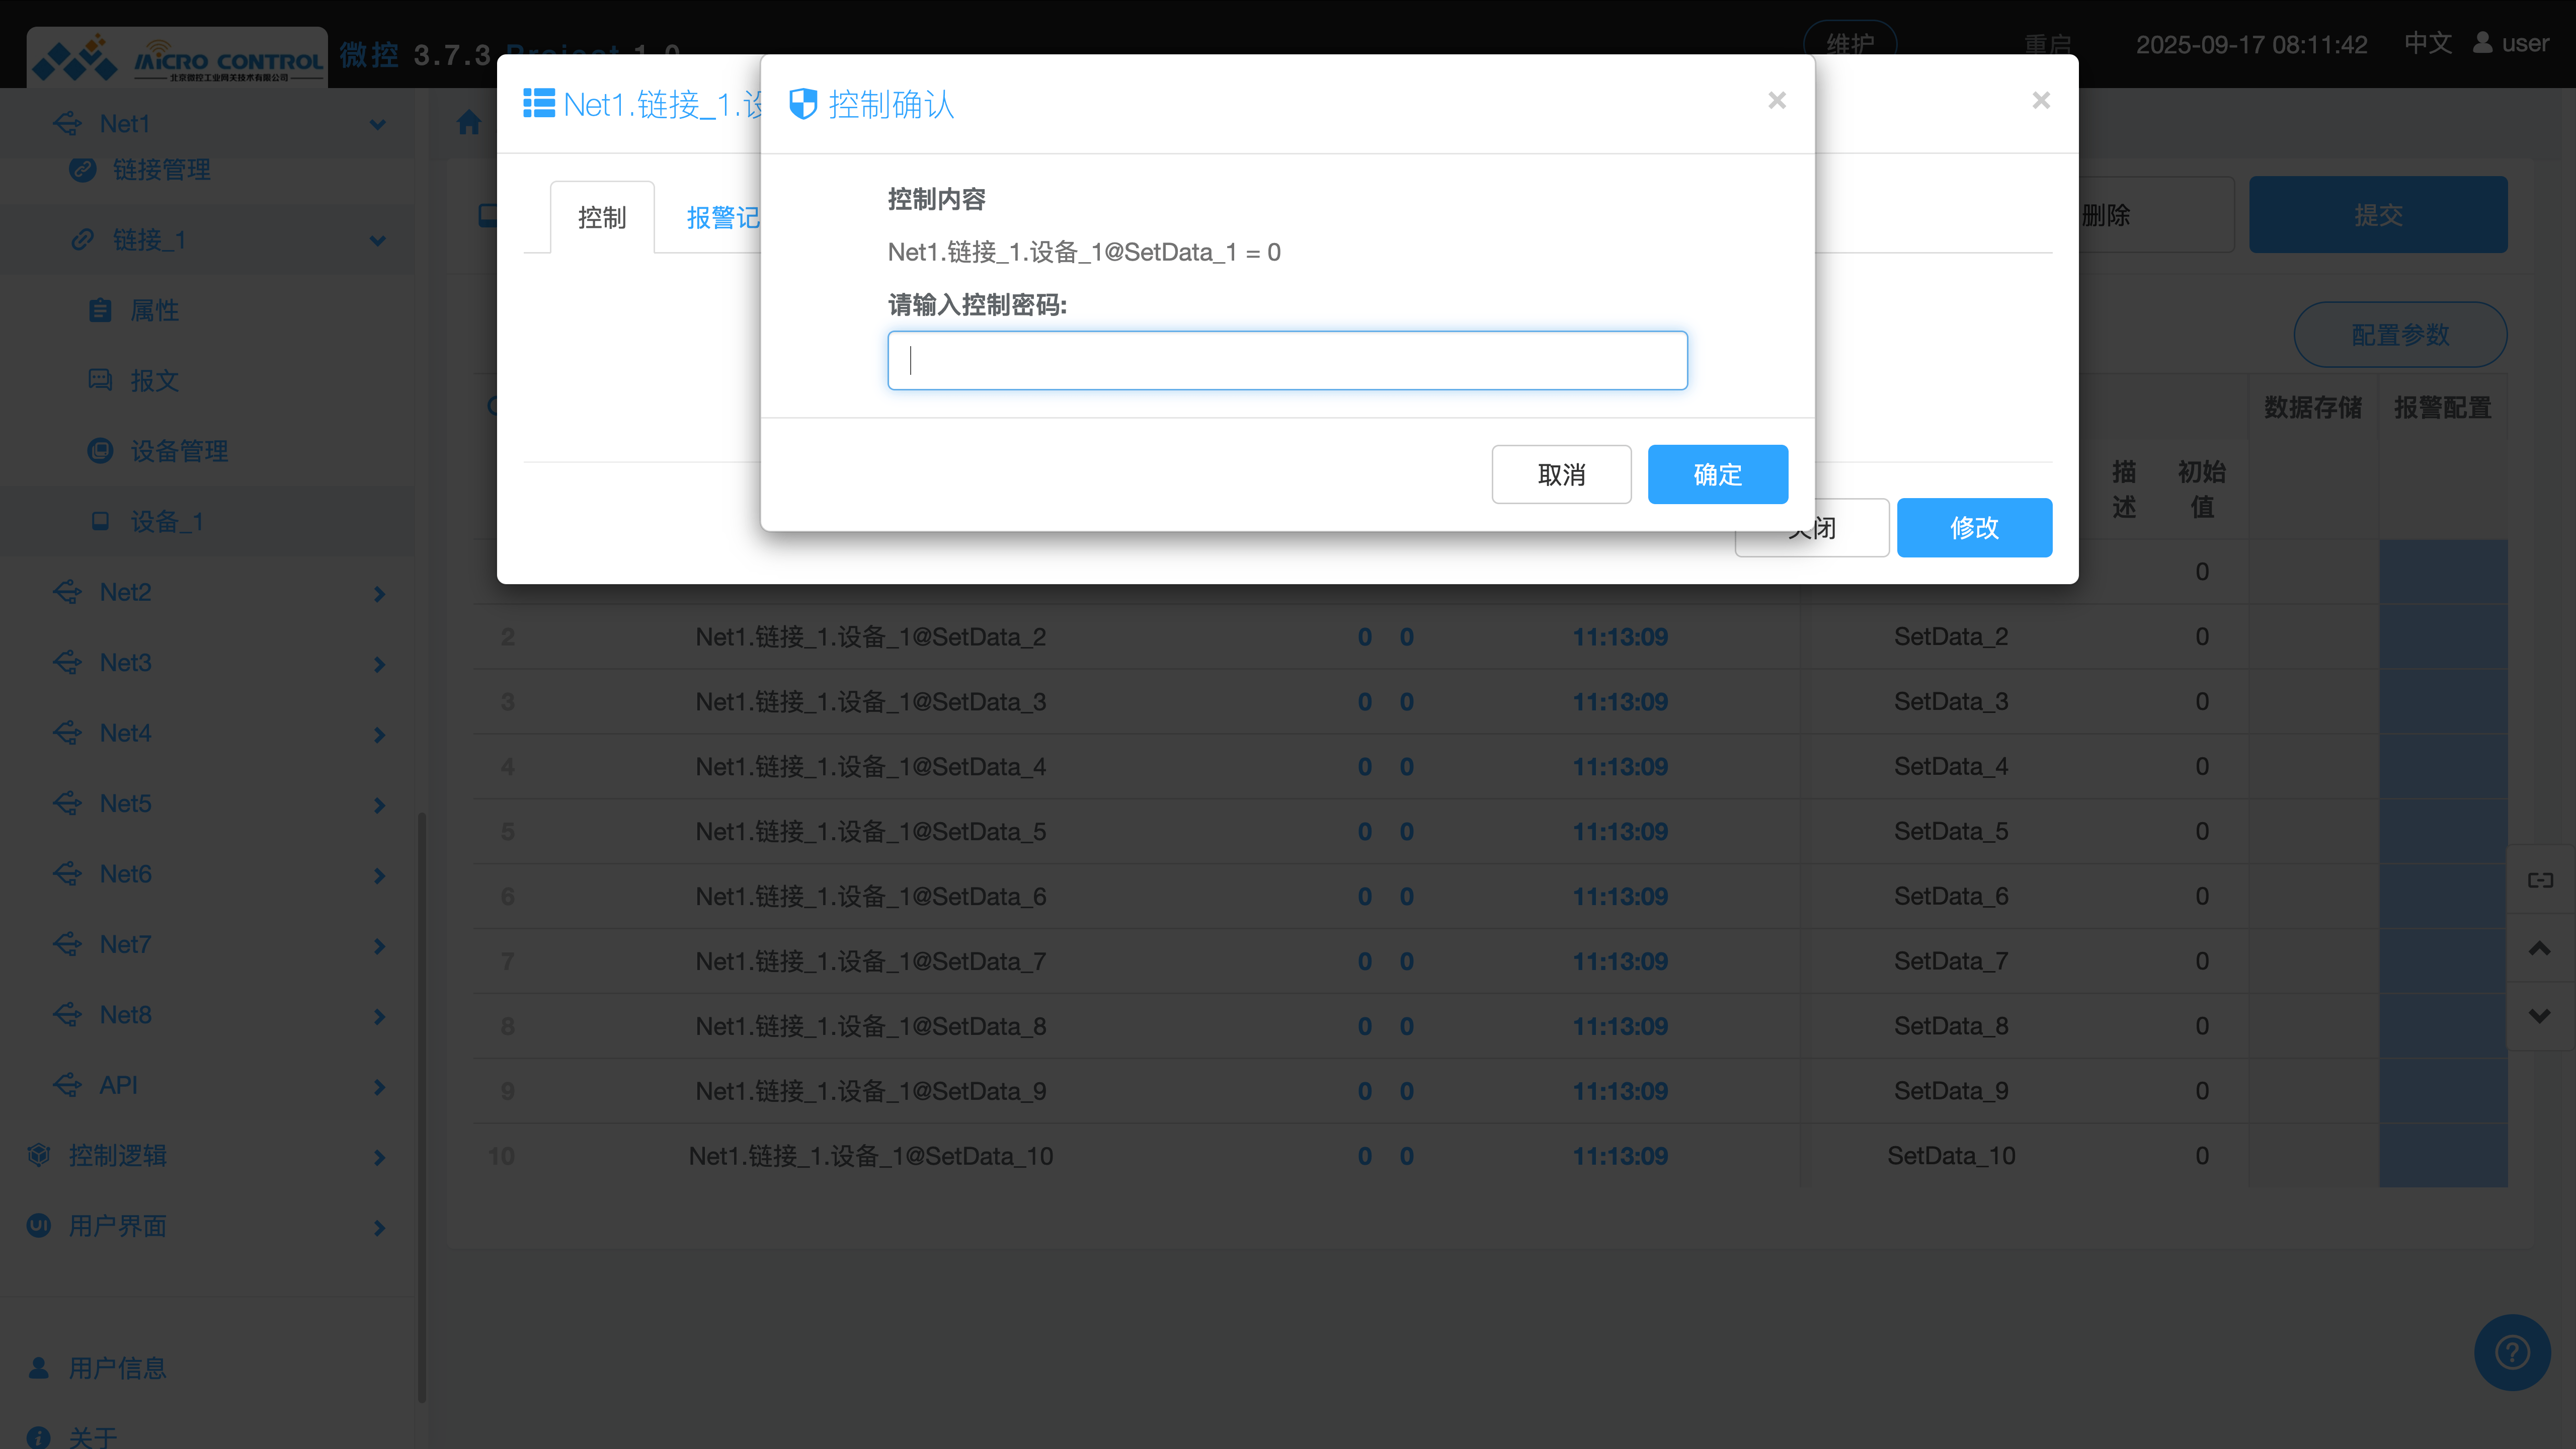Confirm with the 确定 button
The width and height of the screenshot is (2576, 1449).
pyautogui.click(x=1717, y=474)
